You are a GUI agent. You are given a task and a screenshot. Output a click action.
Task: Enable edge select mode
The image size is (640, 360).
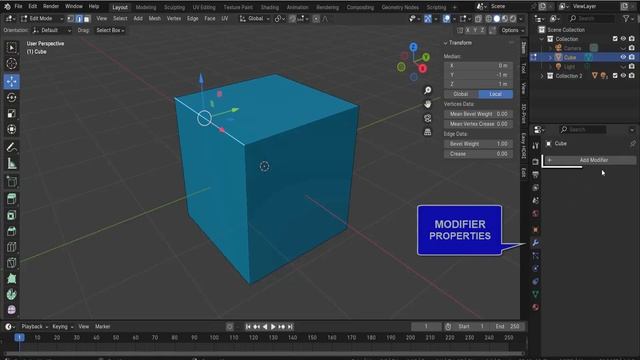[79, 19]
